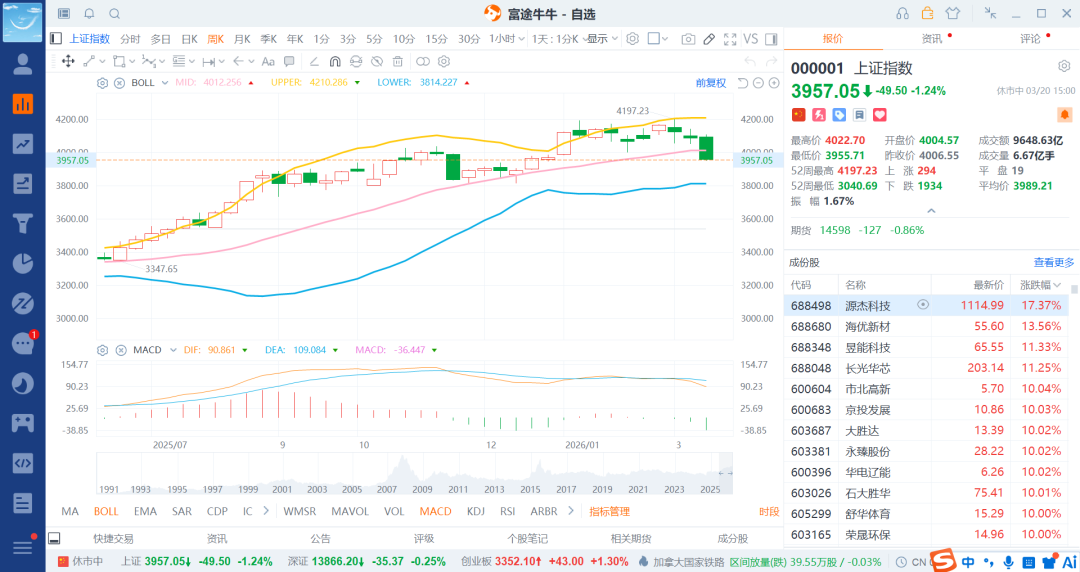Enter fullscreen chart mode
The image size is (1080, 572).
[x=730, y=39]
